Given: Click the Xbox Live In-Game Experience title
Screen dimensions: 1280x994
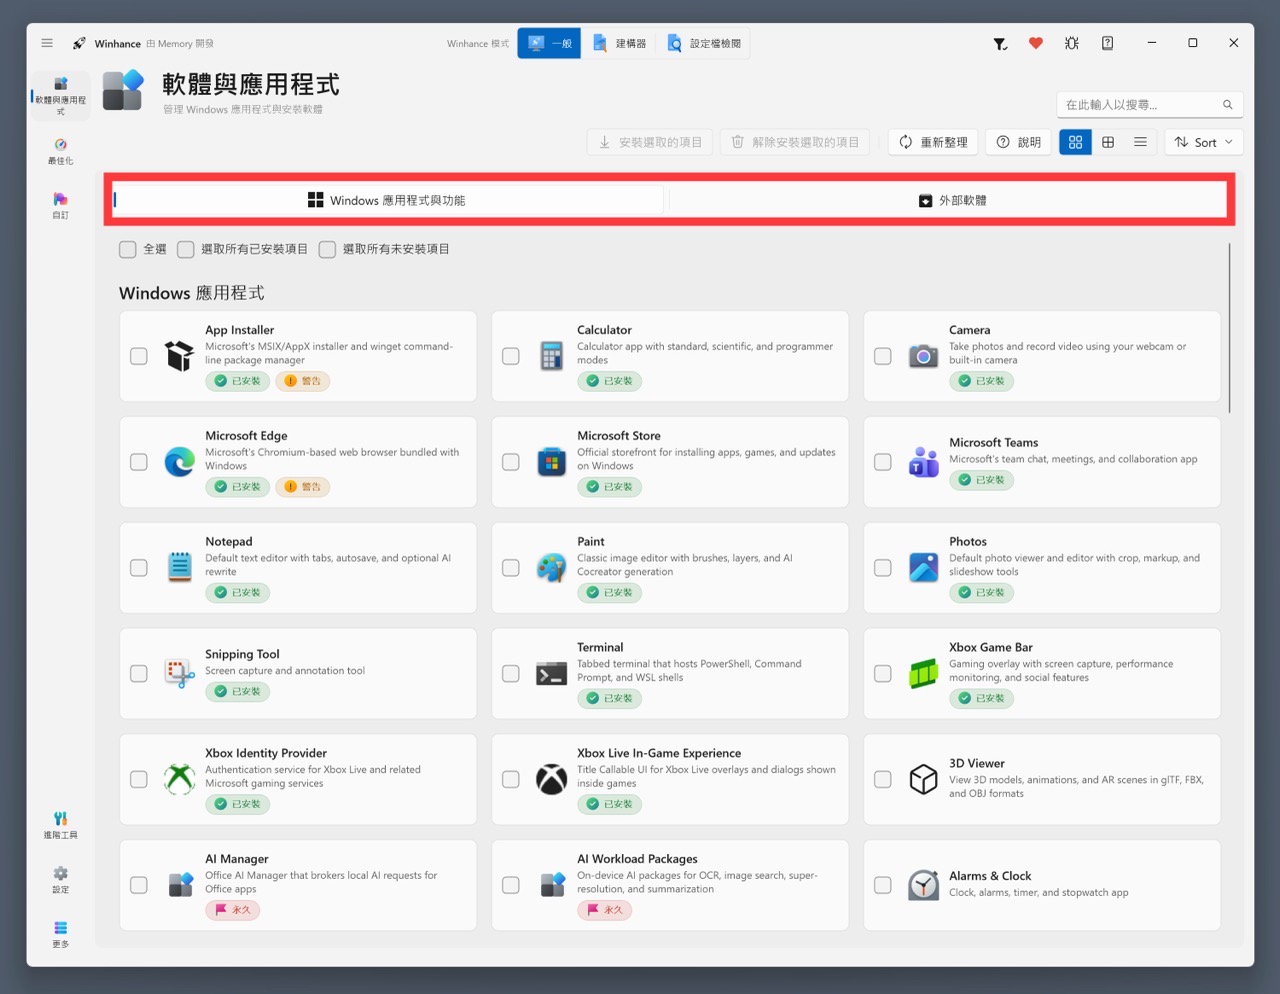Looking at the screenshot, I should pyautogui.click(x=659, y=753).
